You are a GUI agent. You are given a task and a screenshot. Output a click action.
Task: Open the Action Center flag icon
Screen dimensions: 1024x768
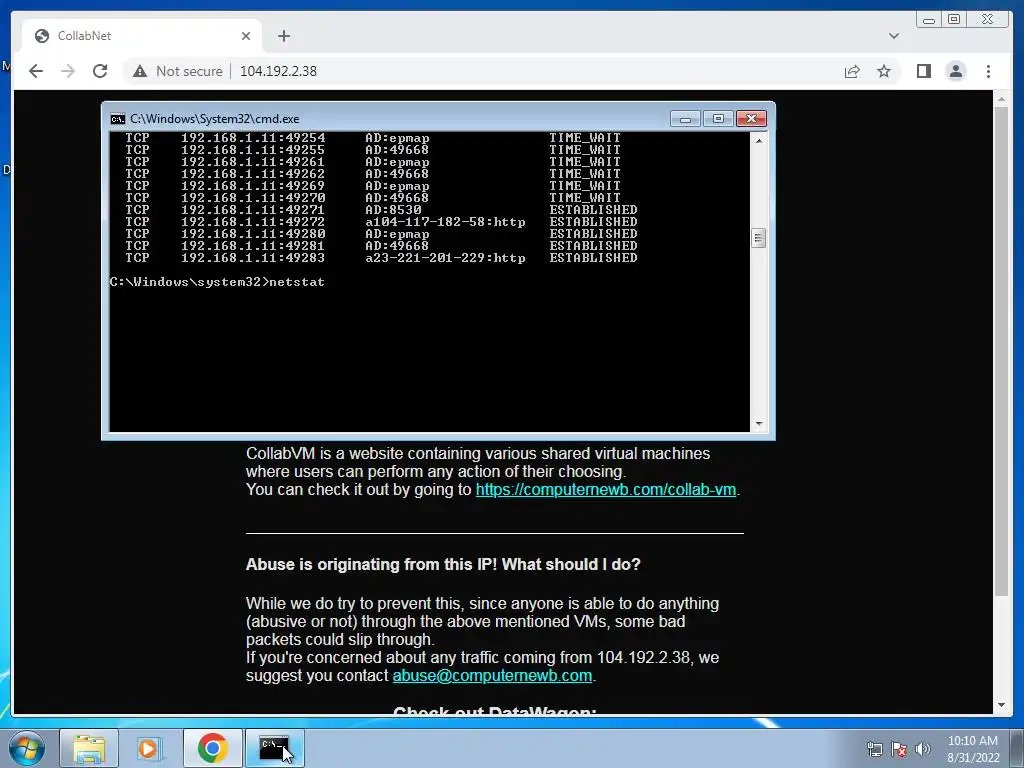(x=899, y=749)
